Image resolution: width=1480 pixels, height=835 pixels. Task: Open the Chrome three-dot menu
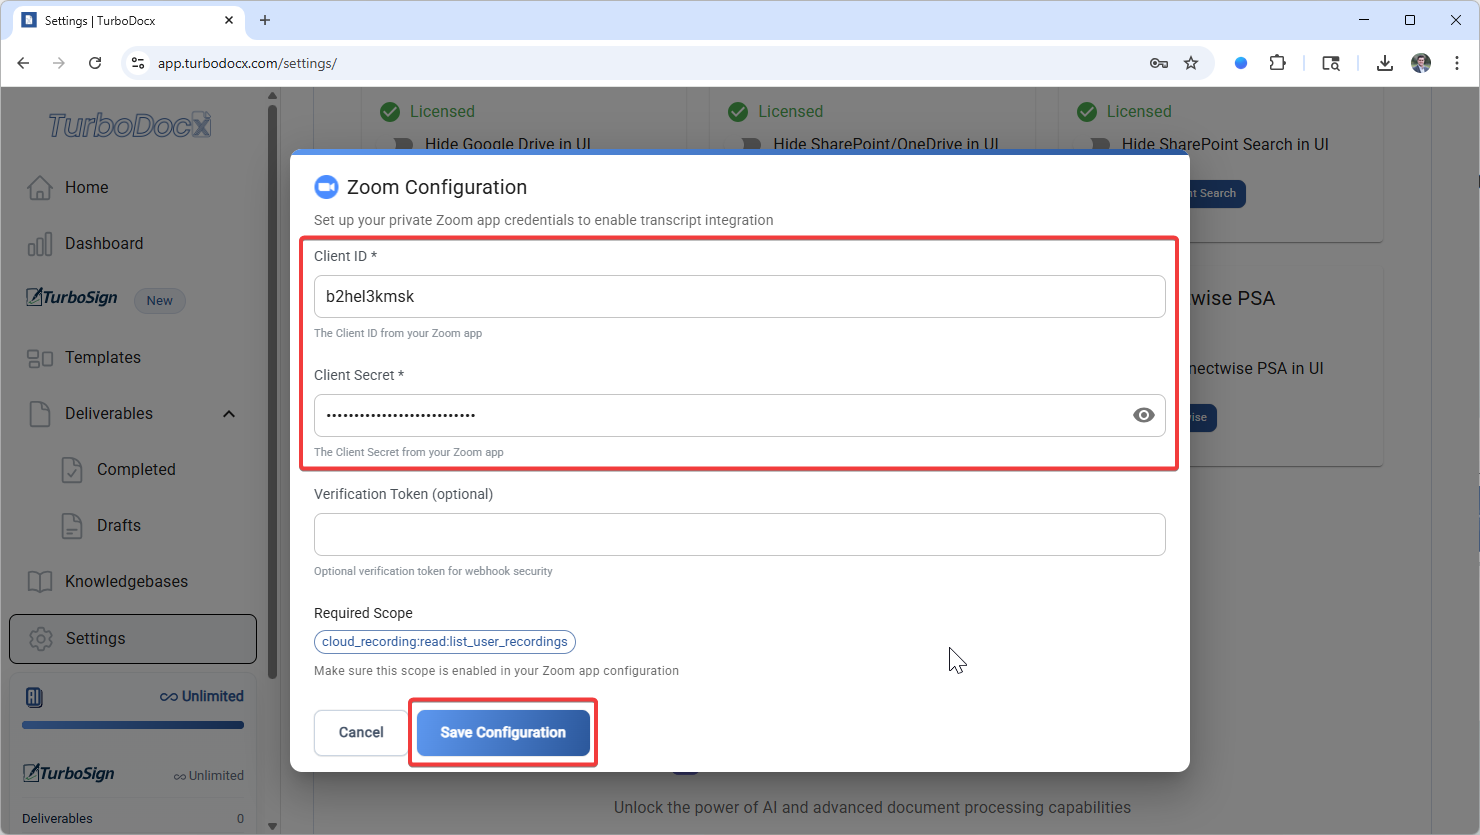point(1457,63)
